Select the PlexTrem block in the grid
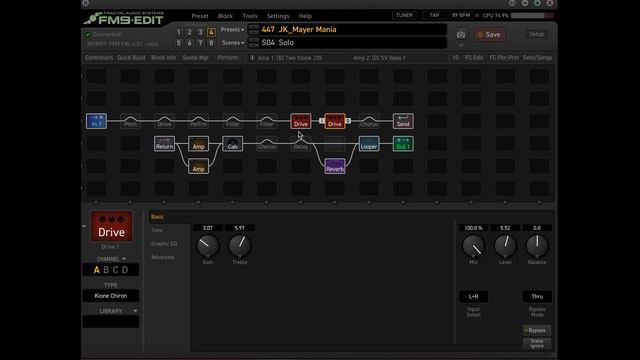 coord(198,121)
